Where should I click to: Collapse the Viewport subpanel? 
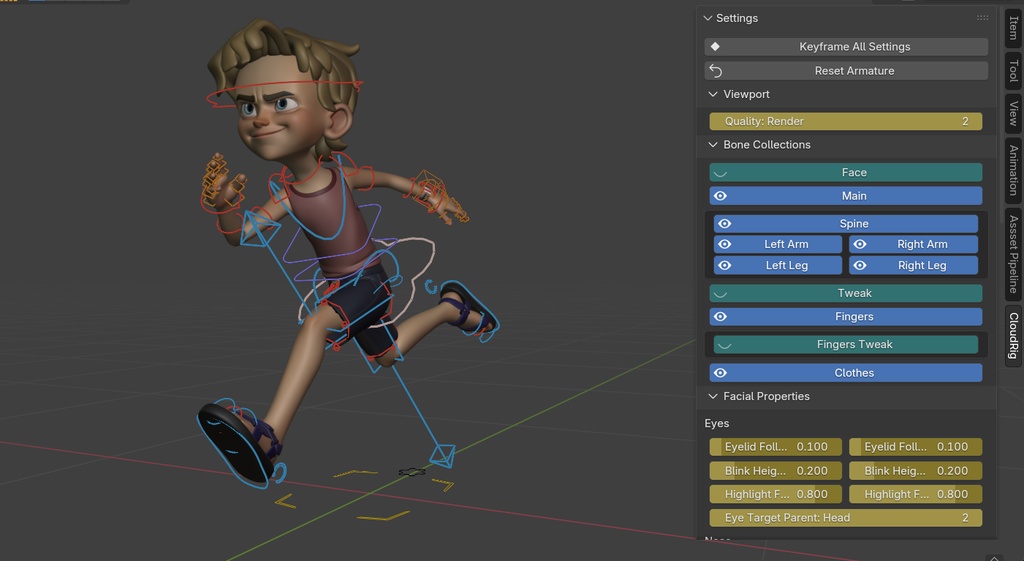click(x=713, y=94)
